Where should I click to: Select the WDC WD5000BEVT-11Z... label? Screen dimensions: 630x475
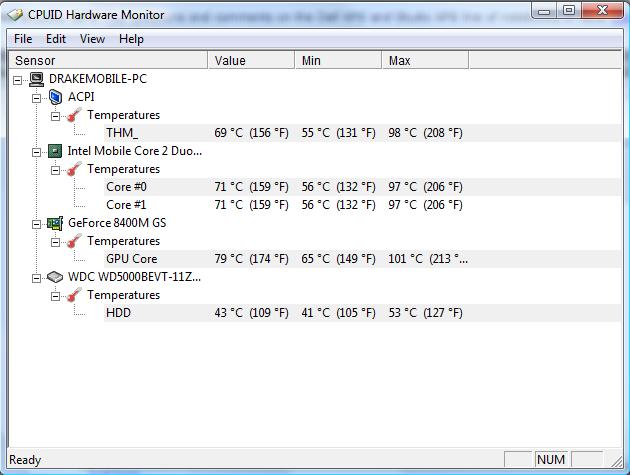point(134,277)
